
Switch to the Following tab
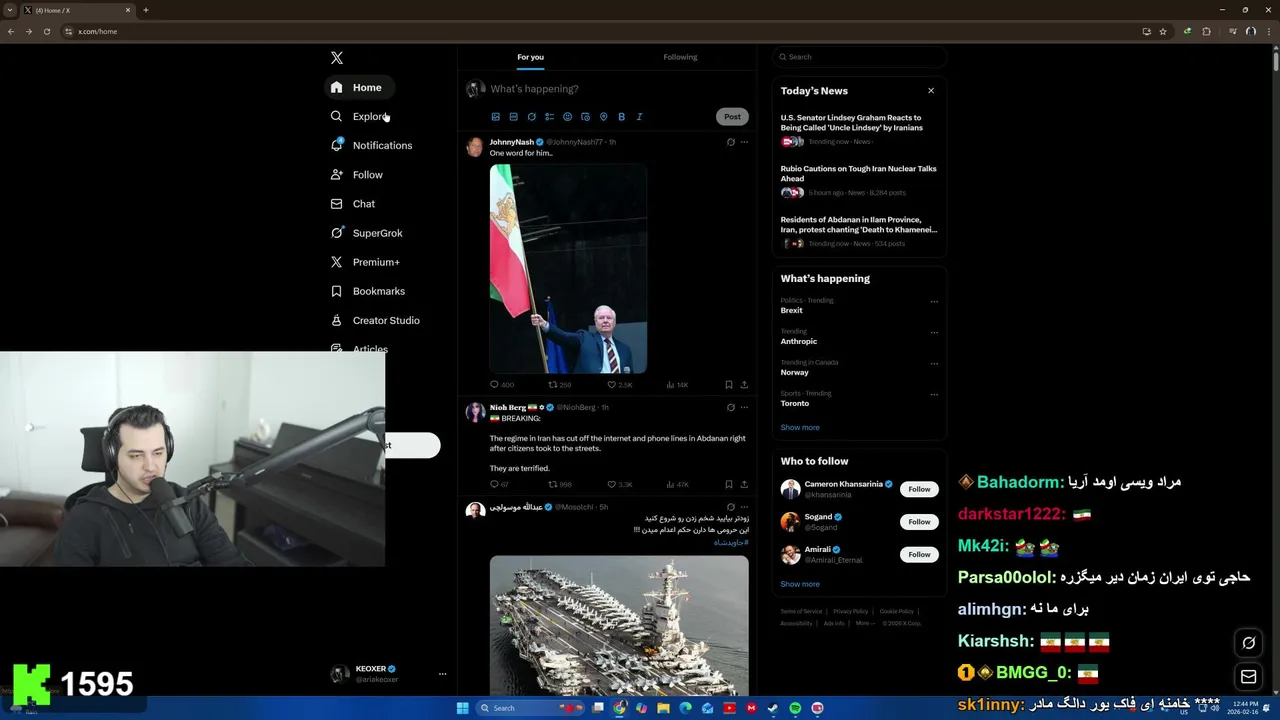680,57
